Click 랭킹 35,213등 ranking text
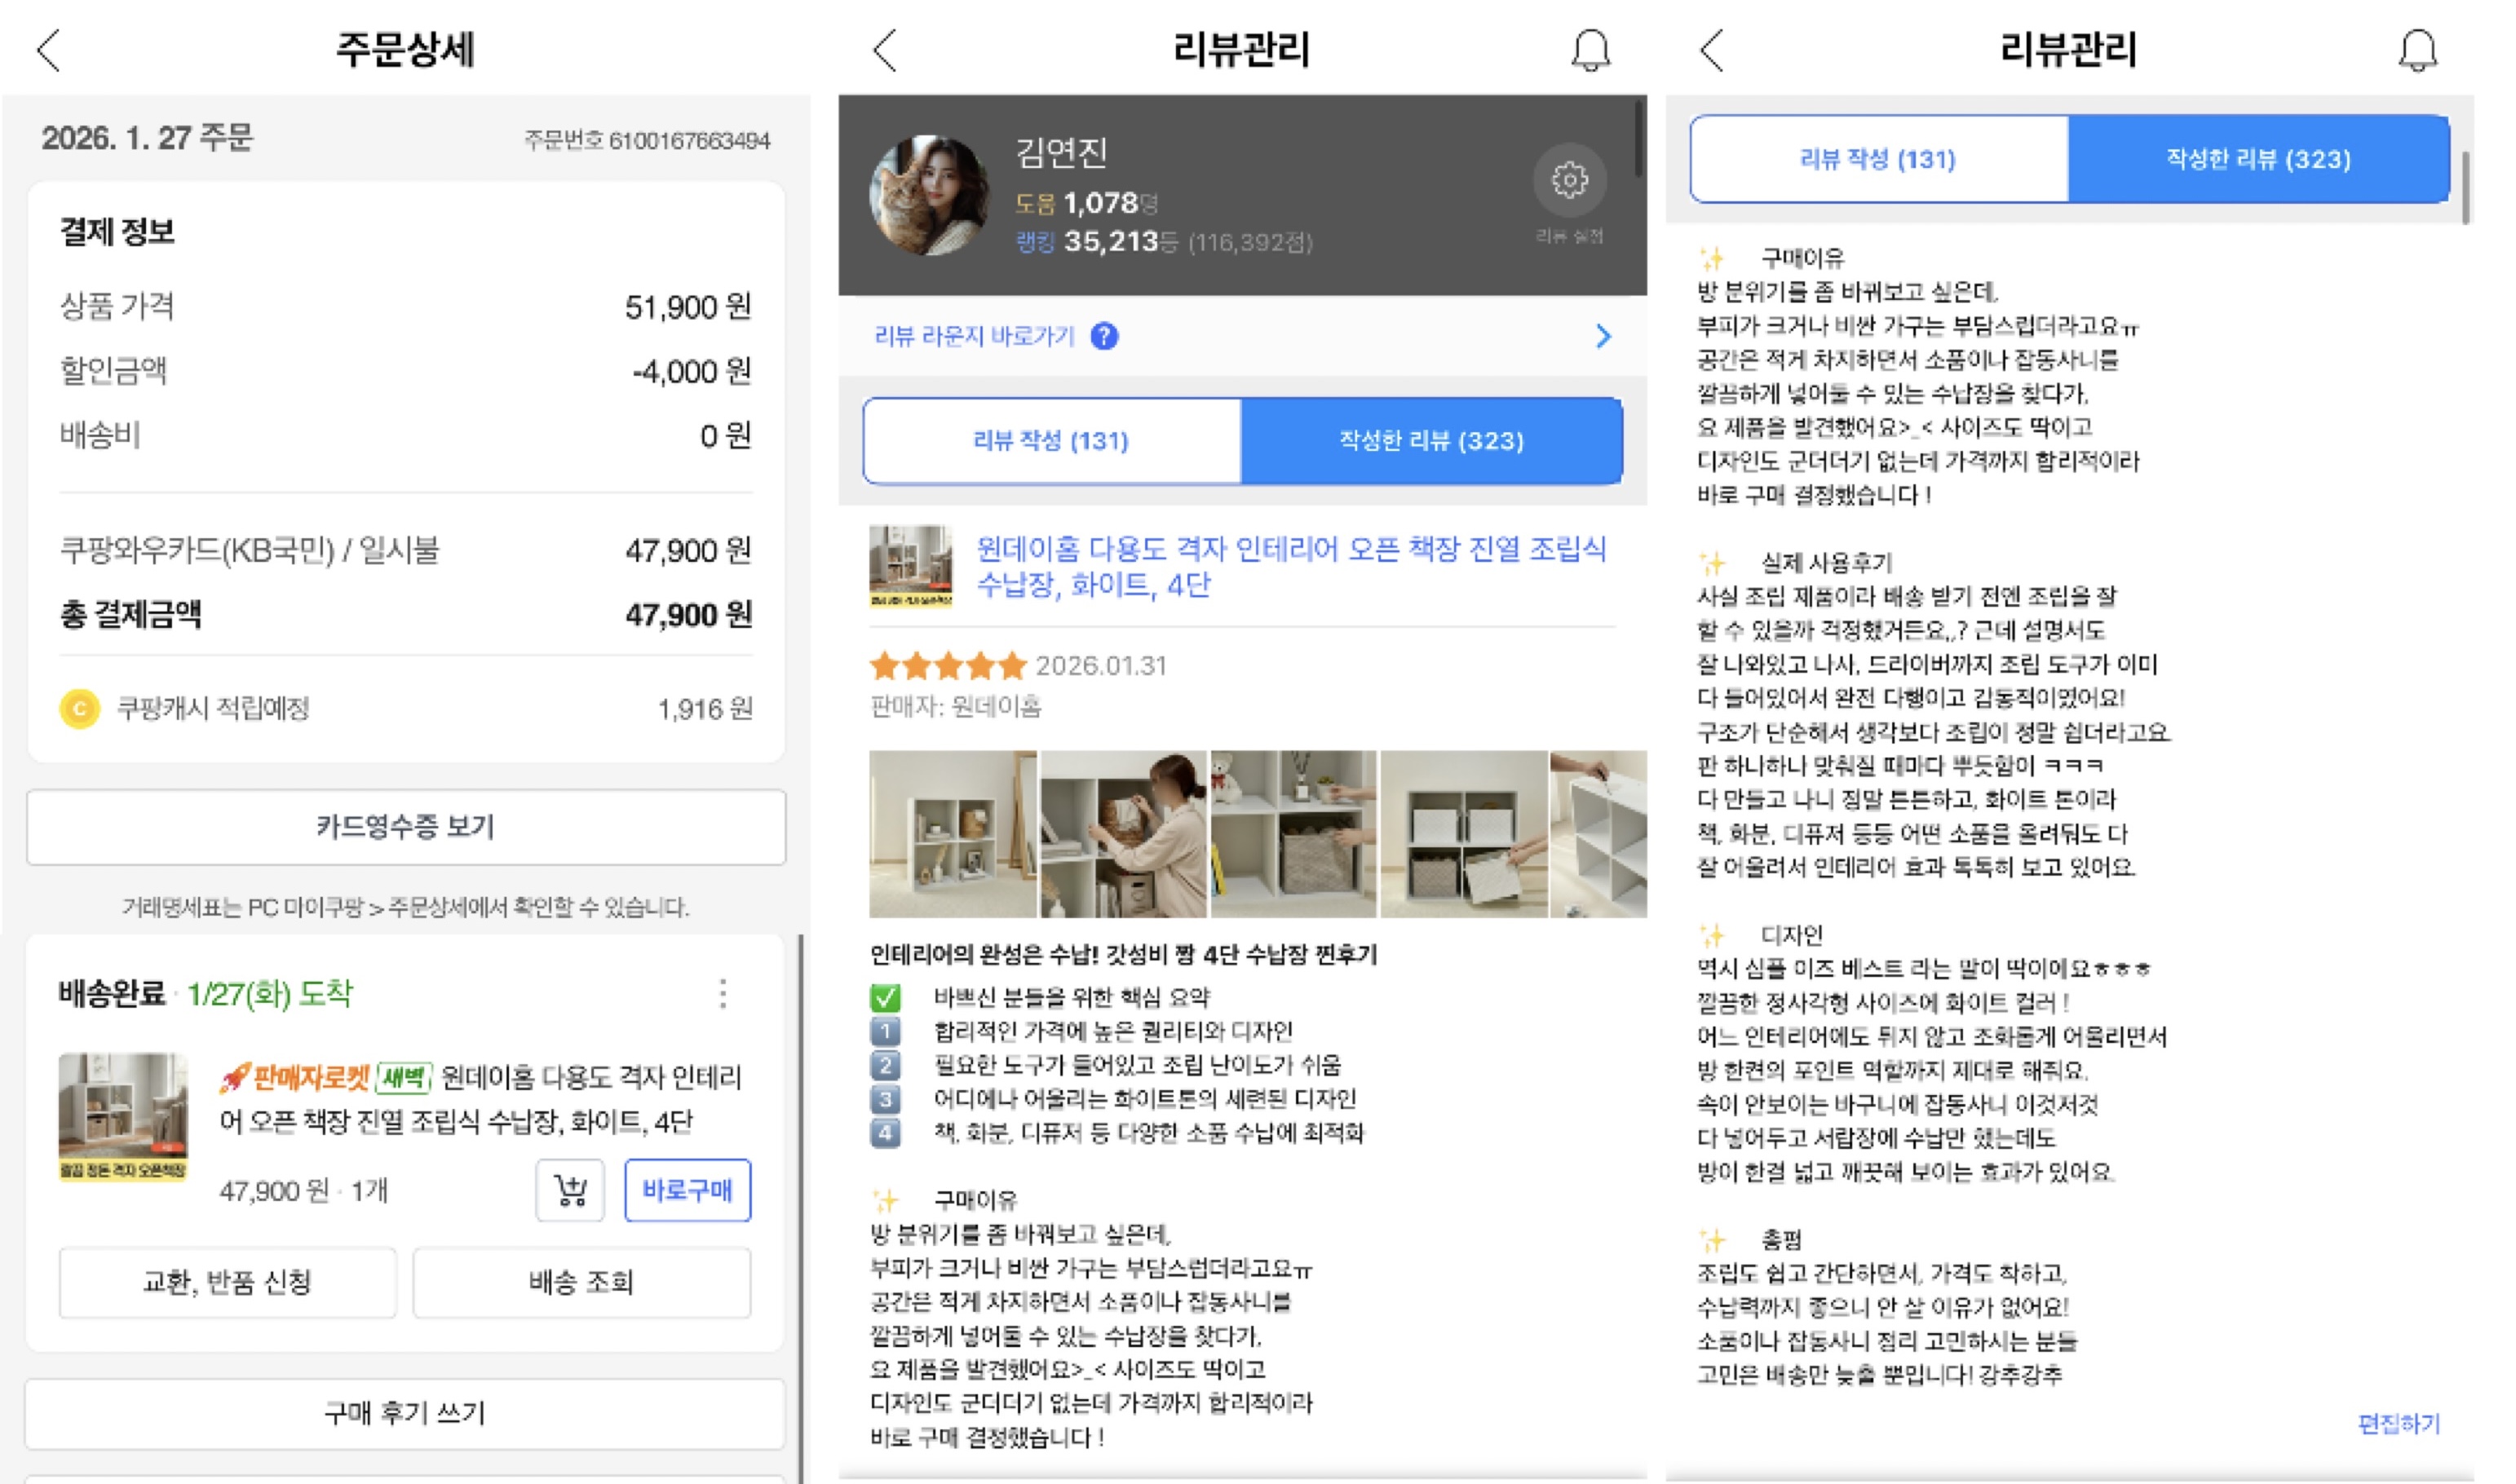2516x1484 pixels. tap(1164, 241)
